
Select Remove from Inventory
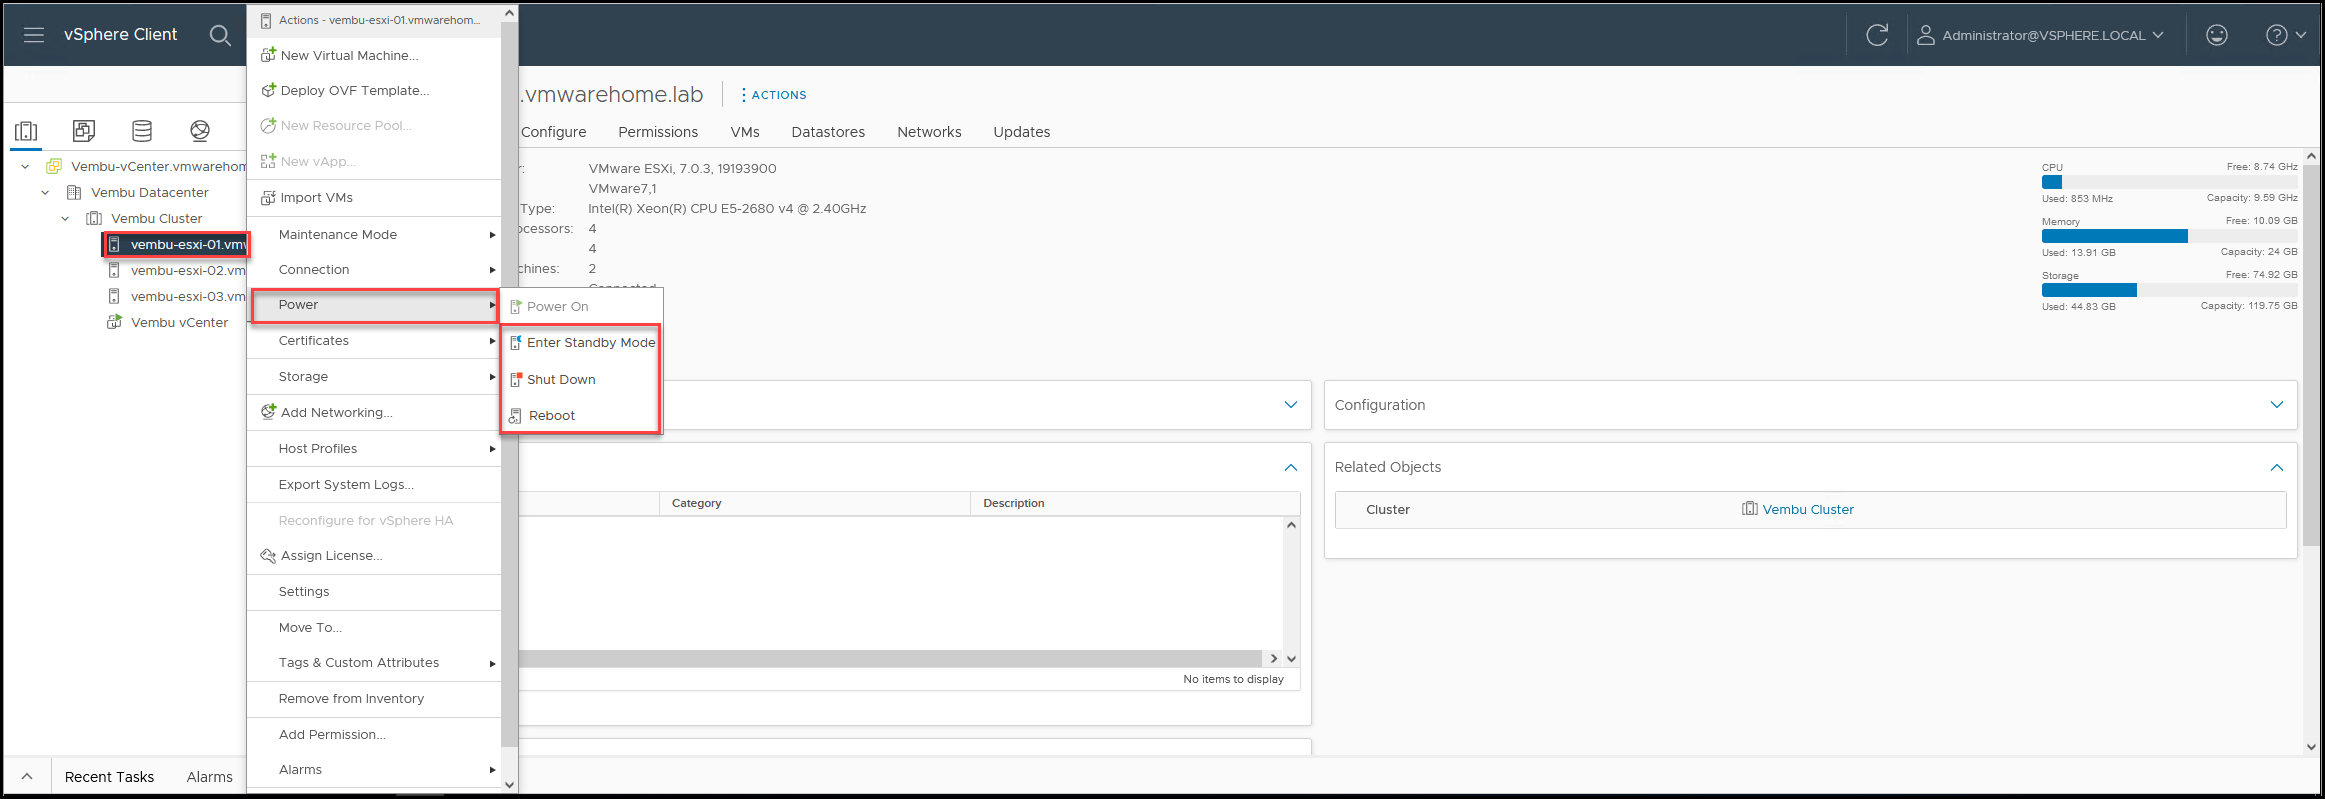click(x=374, y=698)
